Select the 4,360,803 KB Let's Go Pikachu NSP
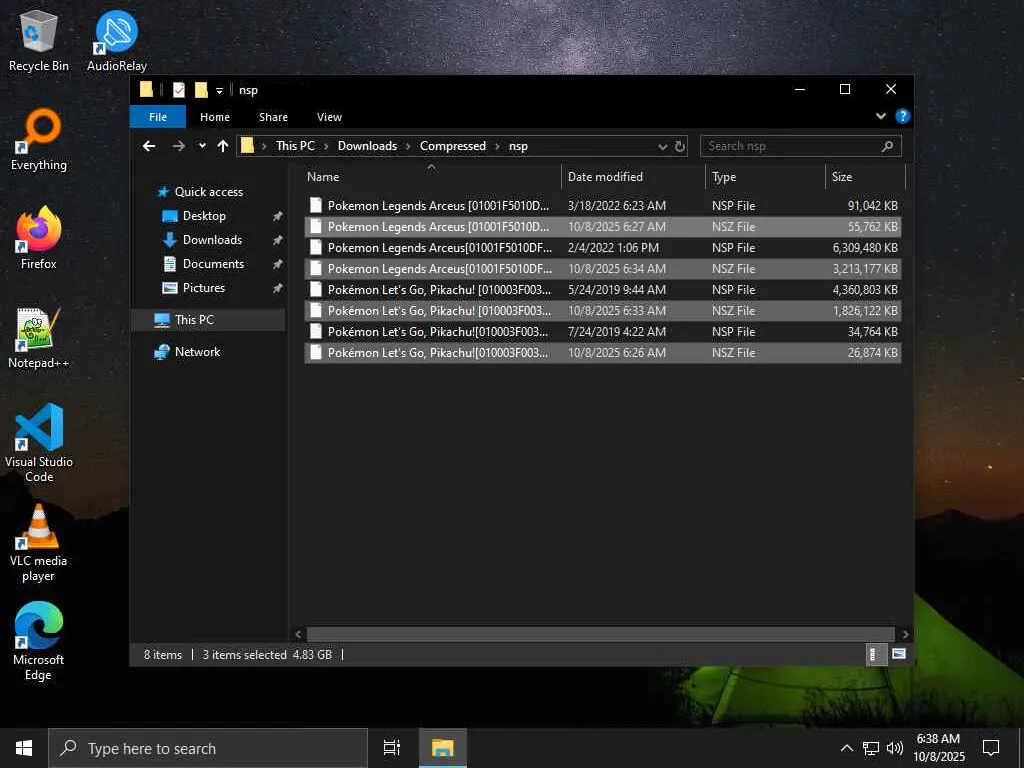The image size is (1024, 768). tap(603, 289)
